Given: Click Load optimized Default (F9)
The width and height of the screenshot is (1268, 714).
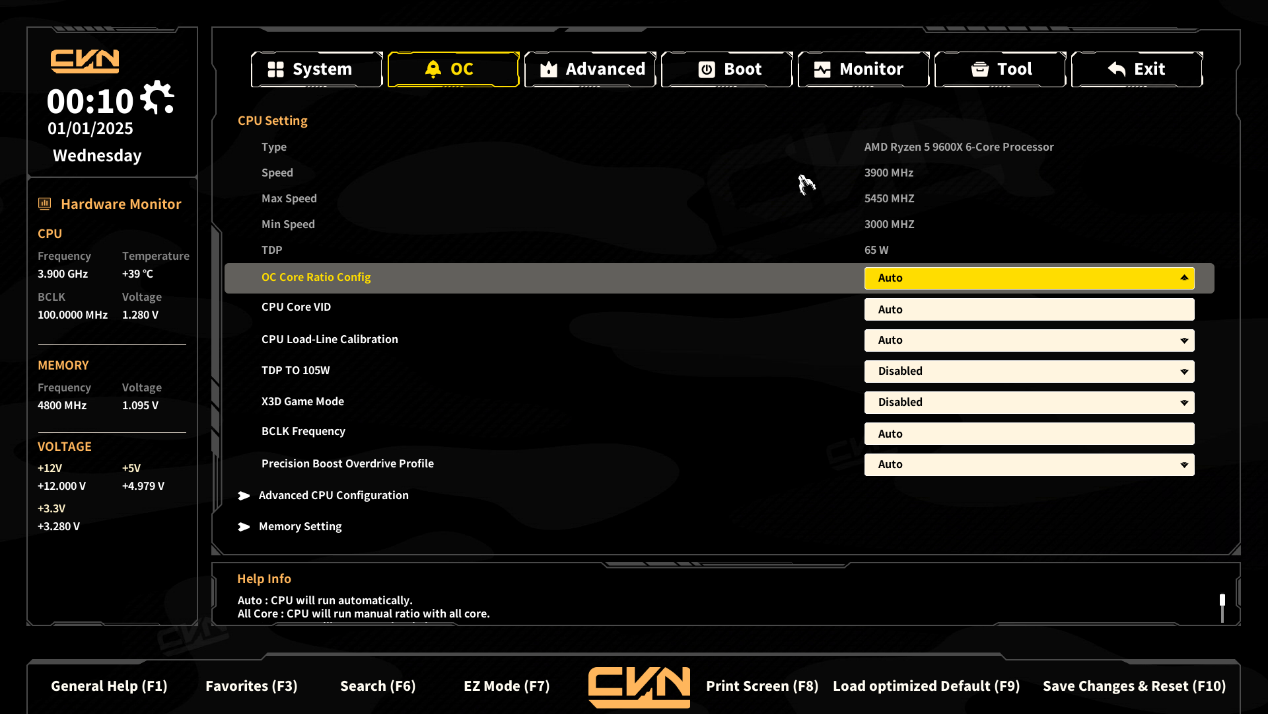Looking at the screenshot, I should (926, 686).
